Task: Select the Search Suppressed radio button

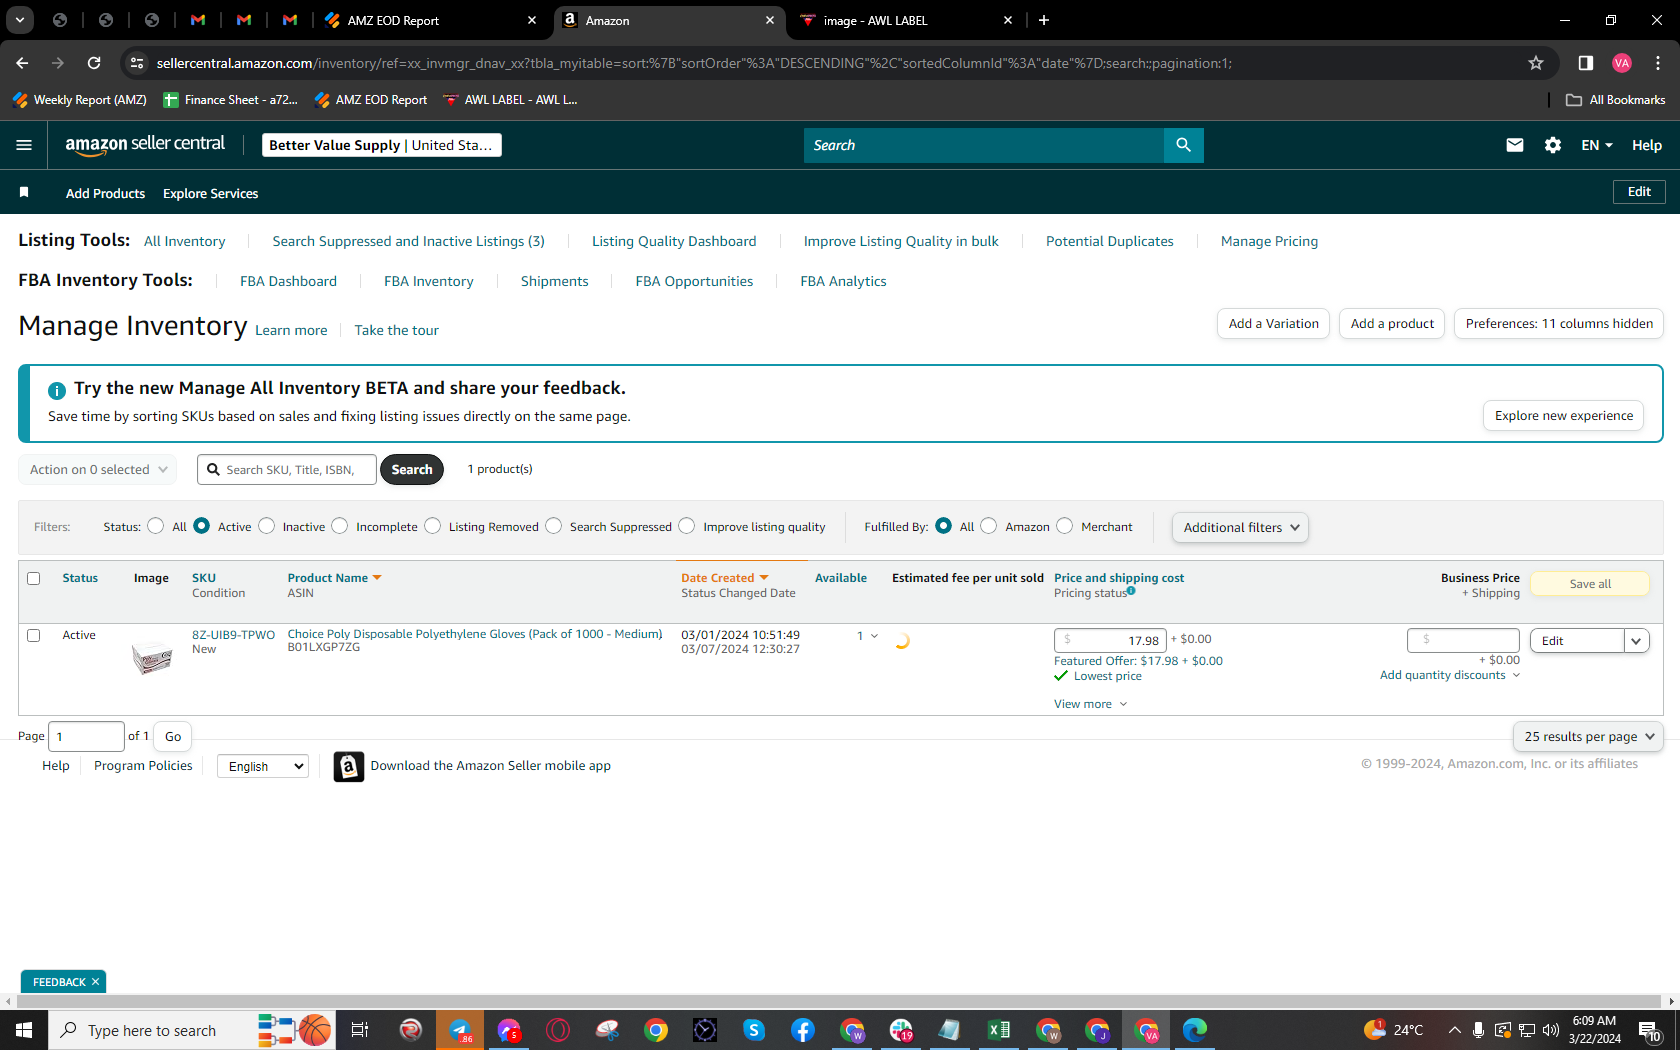Action: pyautogui.click(x=554, y=526)
